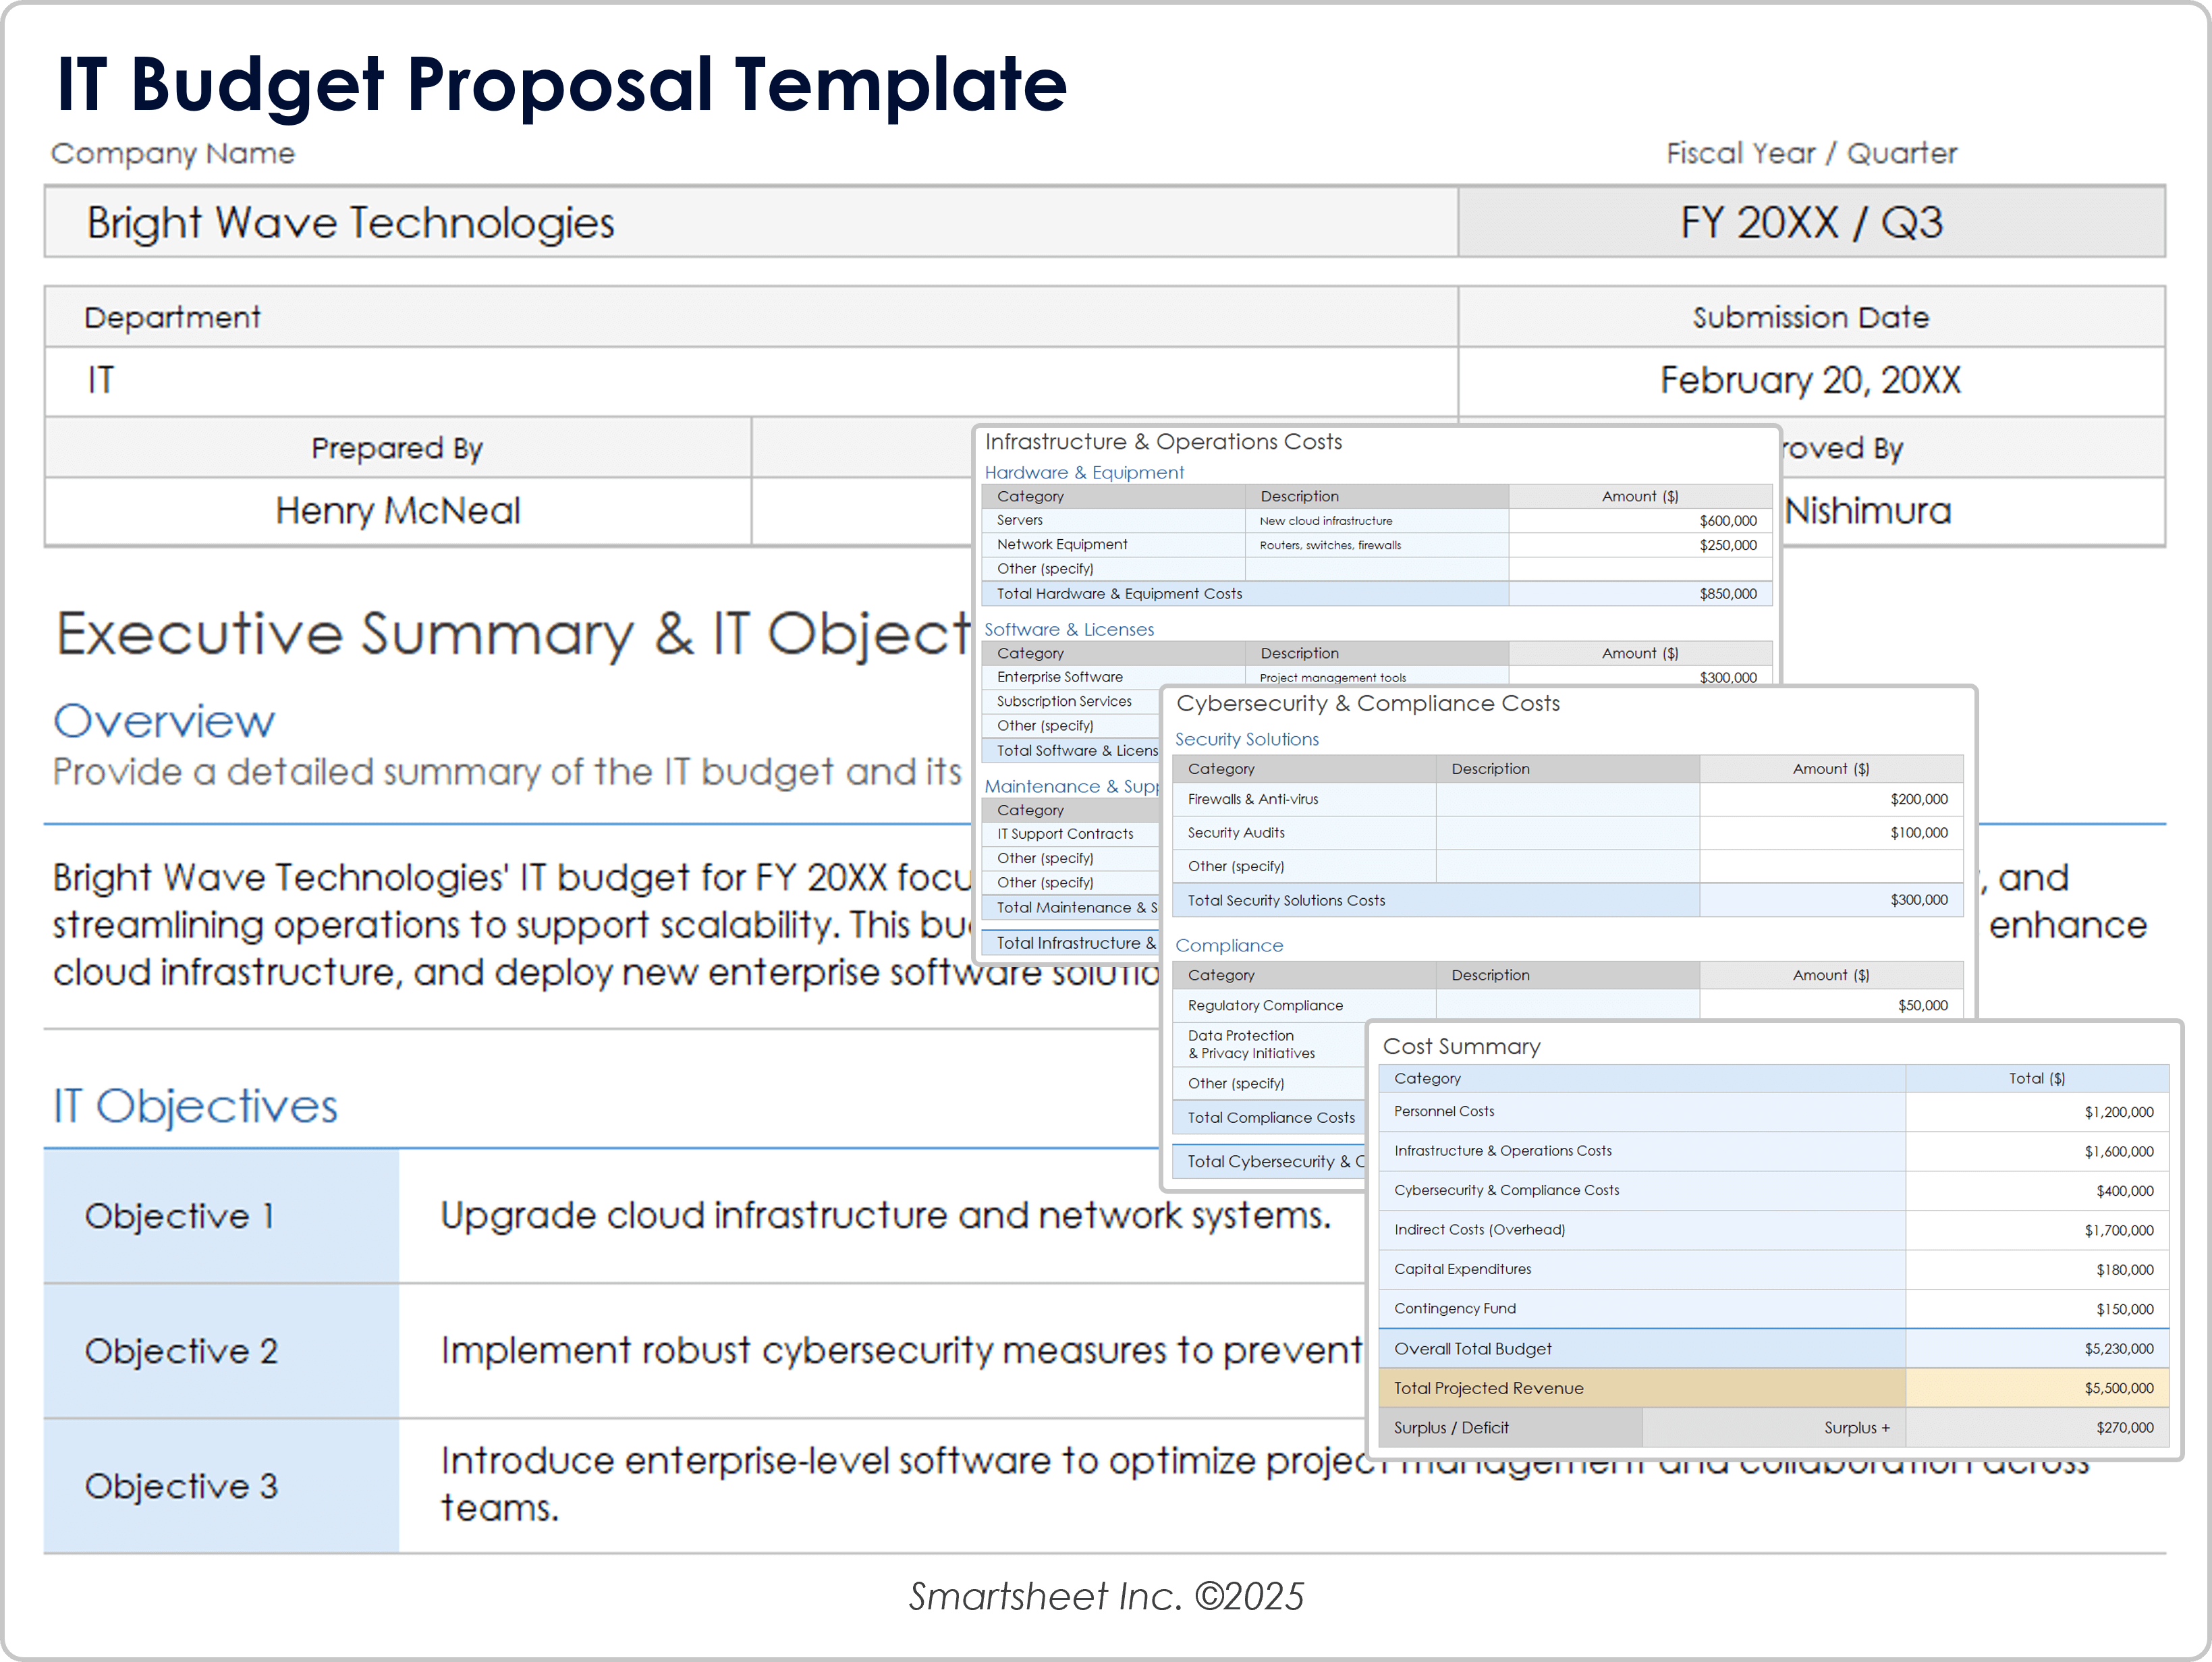The width and height of the screenshot is (2212, 1662).
Task: Select the FY 20XX / Q3 fiscal cell
Action: pos(1810,222)
